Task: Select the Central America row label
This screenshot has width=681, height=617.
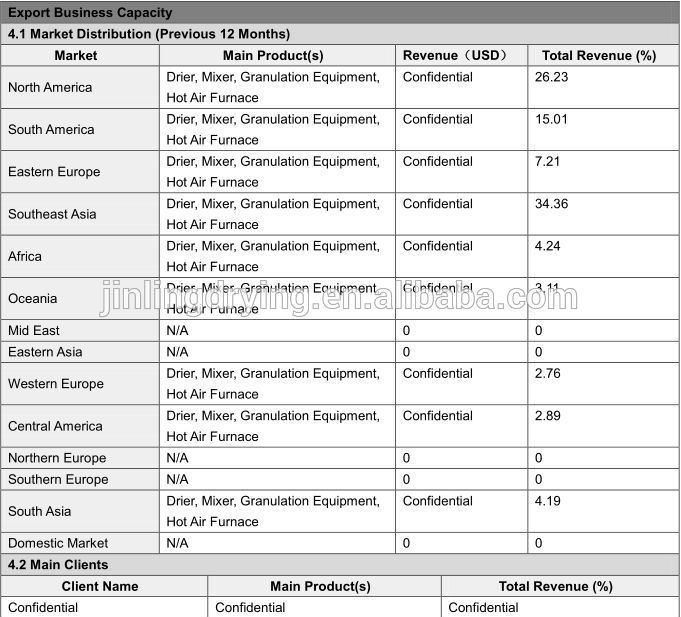Action: coord(55,426)
